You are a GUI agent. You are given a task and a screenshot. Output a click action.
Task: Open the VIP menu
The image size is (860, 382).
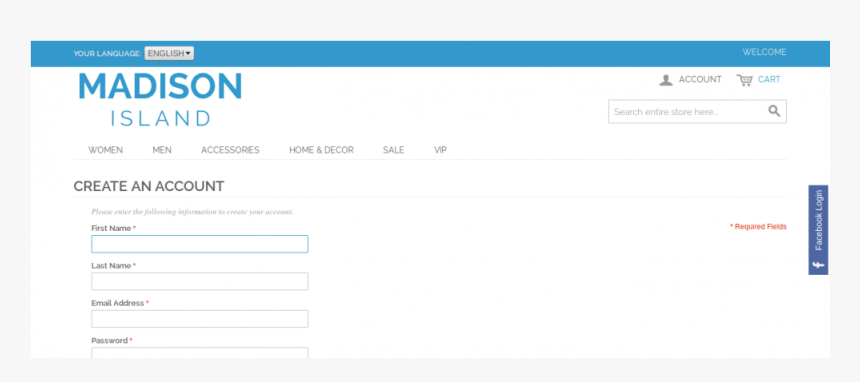pos(440,150)
